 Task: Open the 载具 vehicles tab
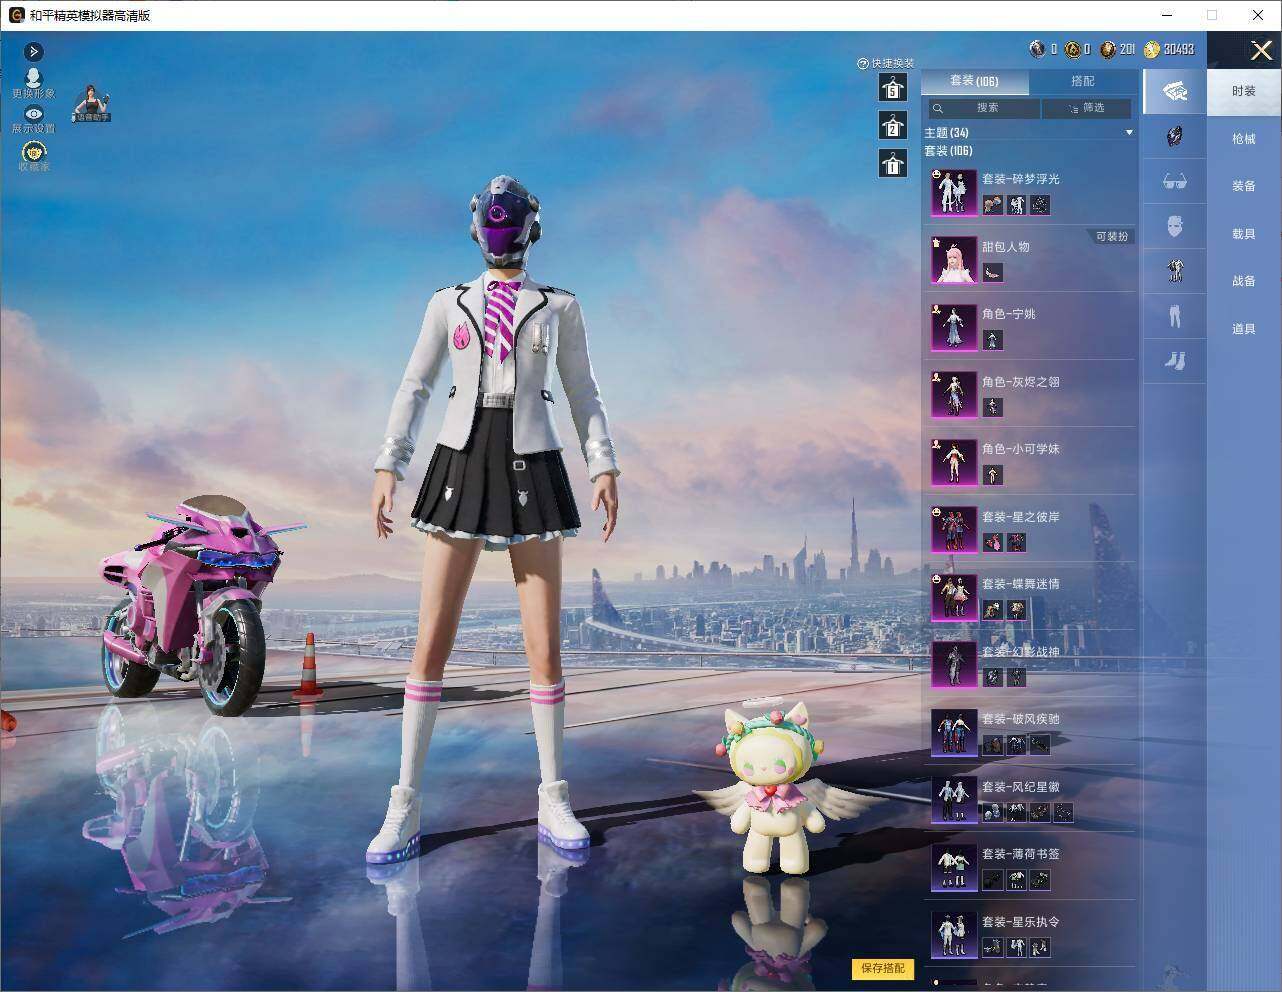[x=1243, y=234]
